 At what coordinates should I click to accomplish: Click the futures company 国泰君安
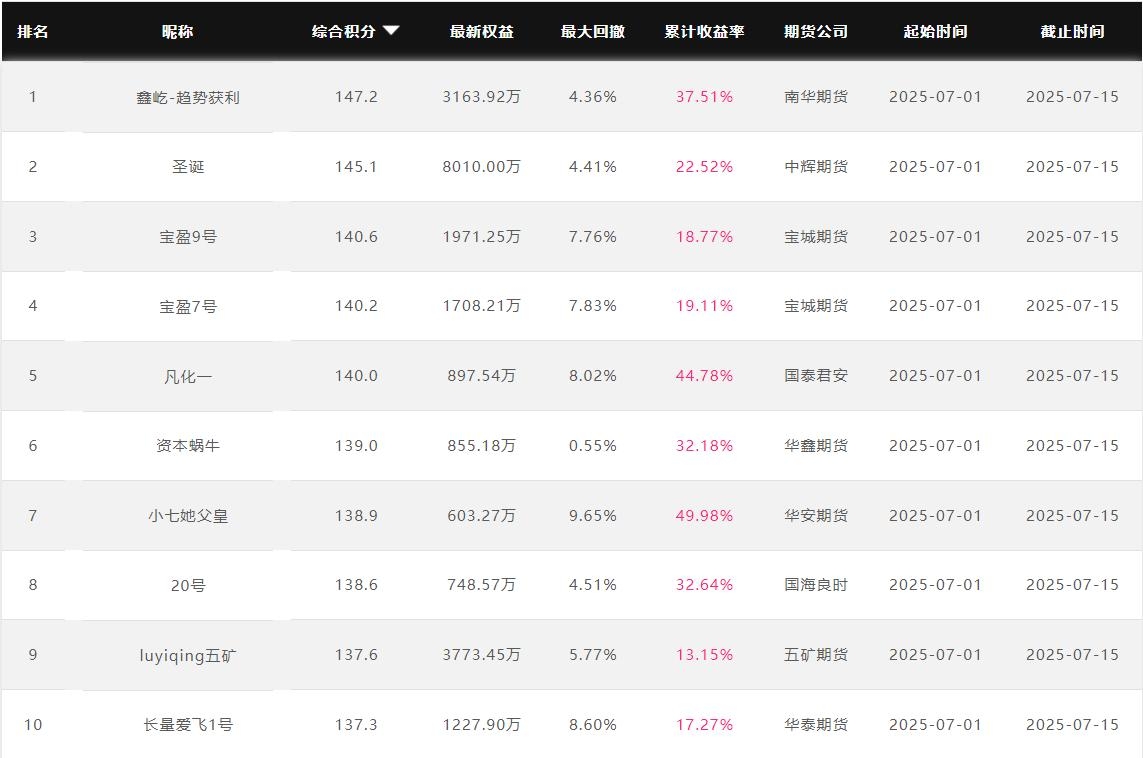pyautogui.click(x=816, y=376)
